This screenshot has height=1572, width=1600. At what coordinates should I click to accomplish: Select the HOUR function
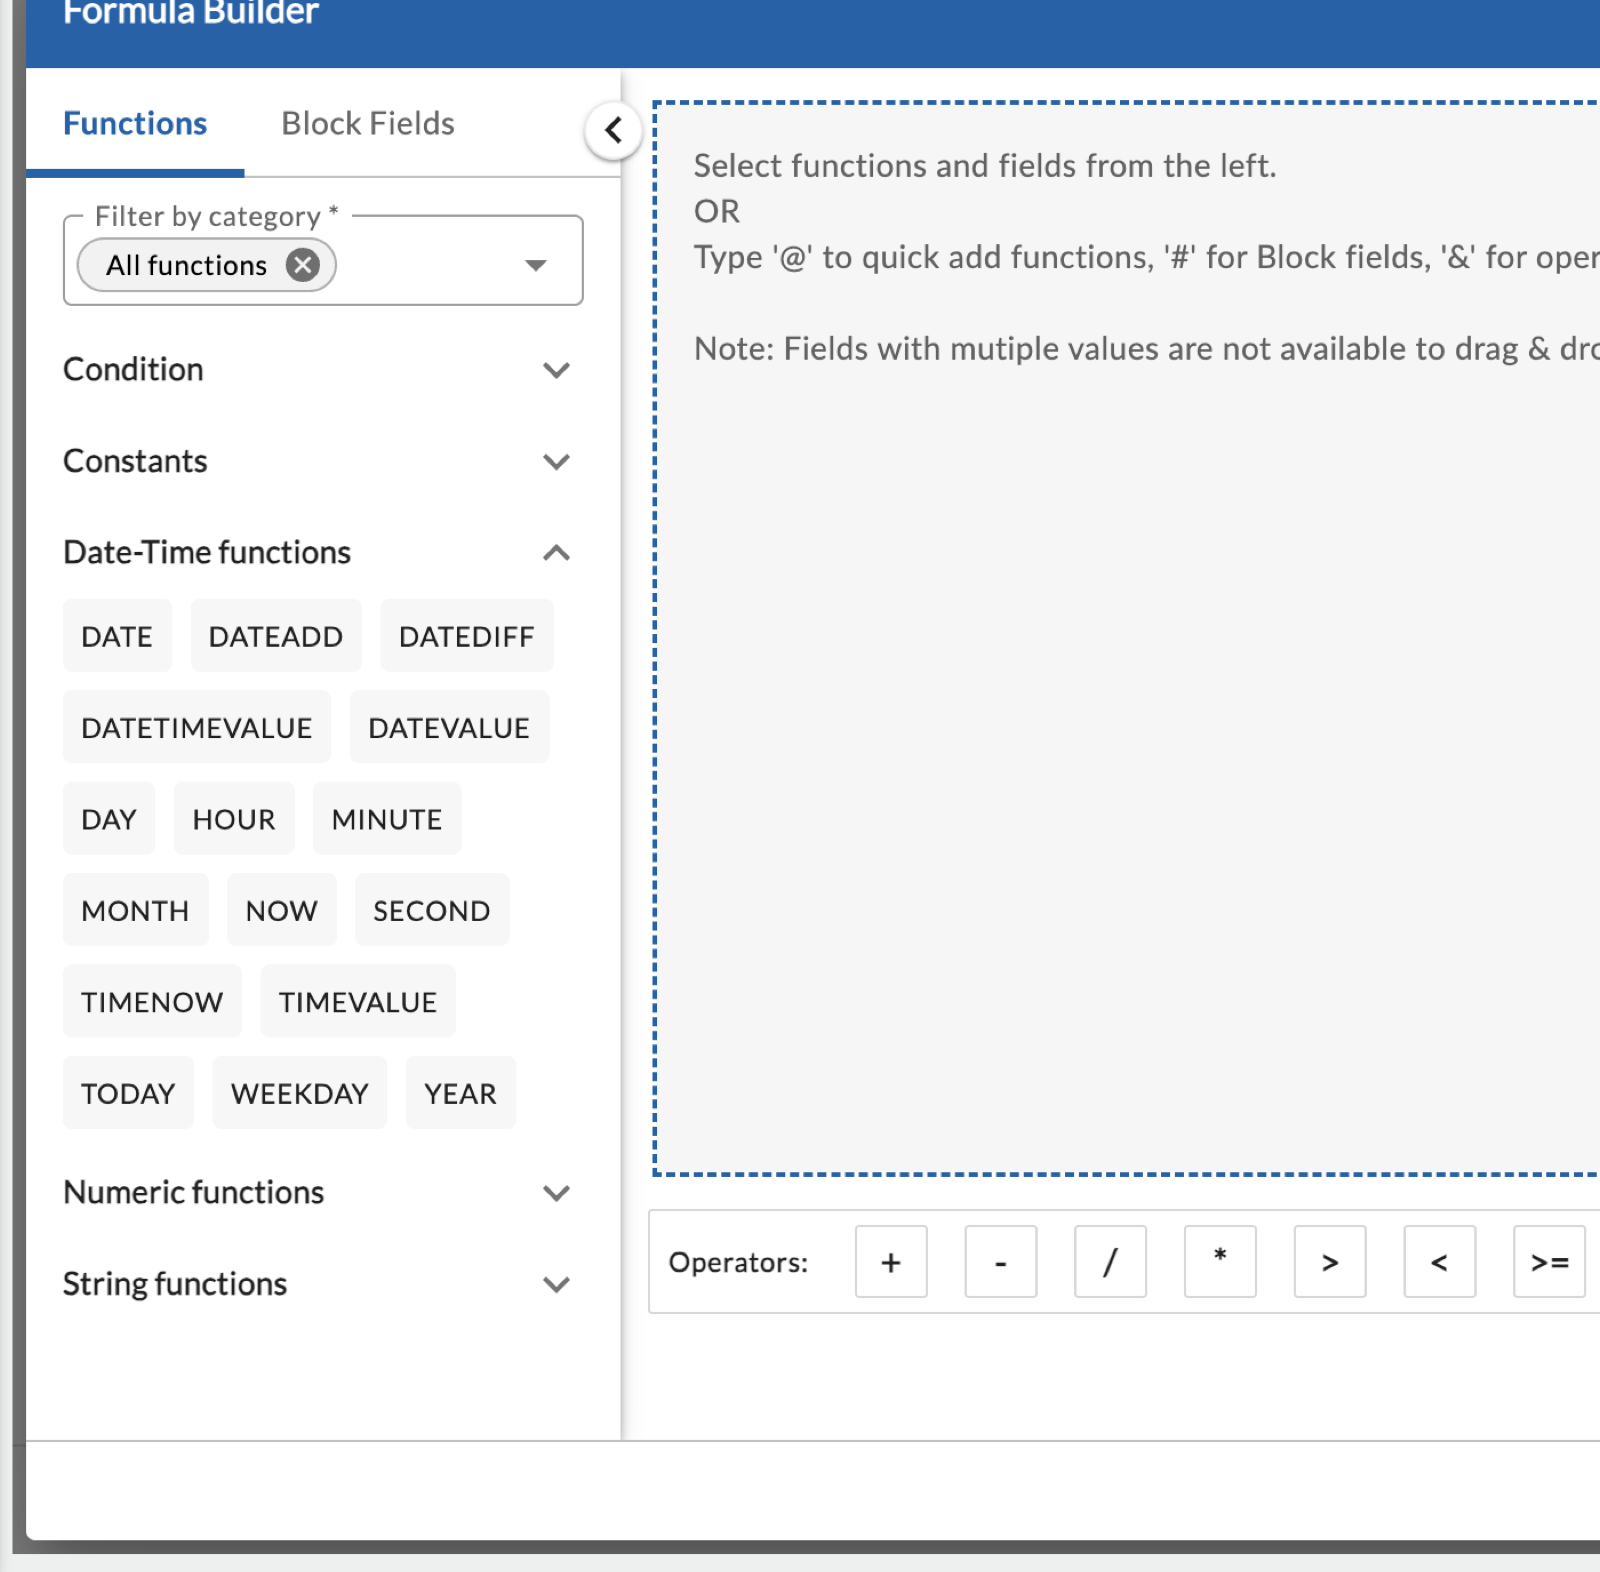pyautogui.click(x=234, y=819)
